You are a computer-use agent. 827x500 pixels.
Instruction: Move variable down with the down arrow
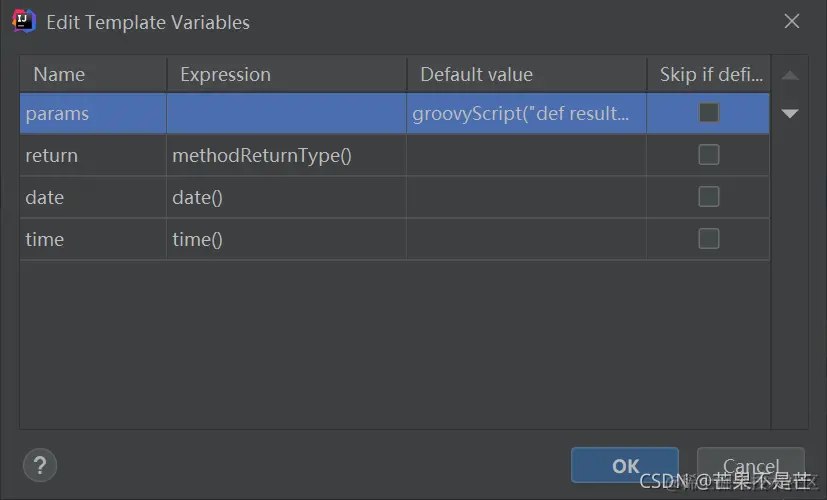[x=790, y=113]
